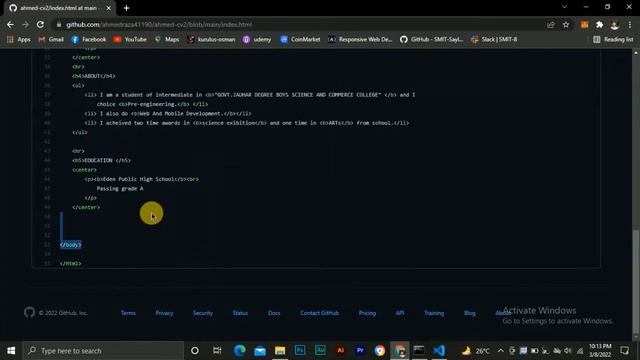Open the YouTube bookmark

(x=130, y=40)
